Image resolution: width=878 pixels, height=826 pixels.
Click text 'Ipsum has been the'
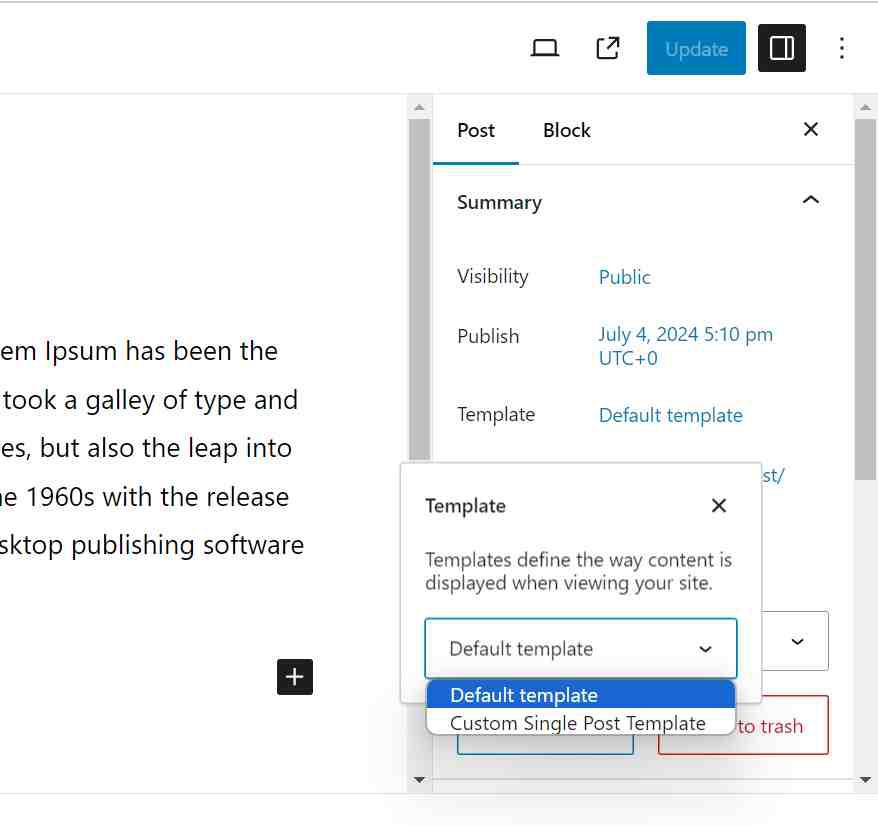pyautogui.click(x=161, y=351)
